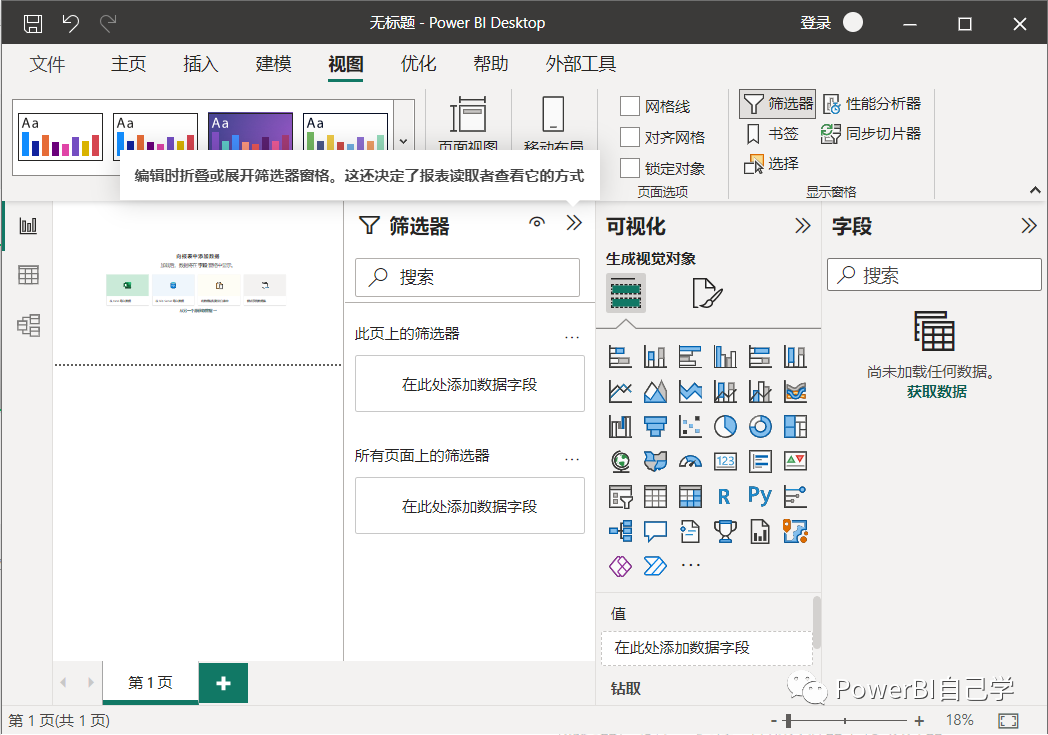Enable the 网格线 checkbox

[x=630, y=106]
